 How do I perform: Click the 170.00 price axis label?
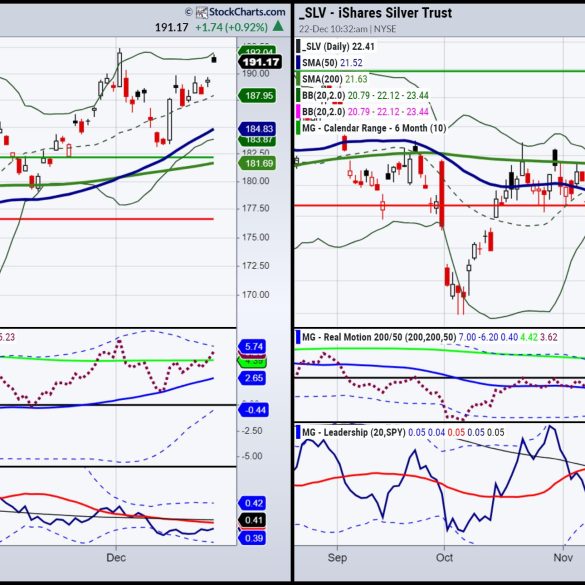click(x=255, y=295)
